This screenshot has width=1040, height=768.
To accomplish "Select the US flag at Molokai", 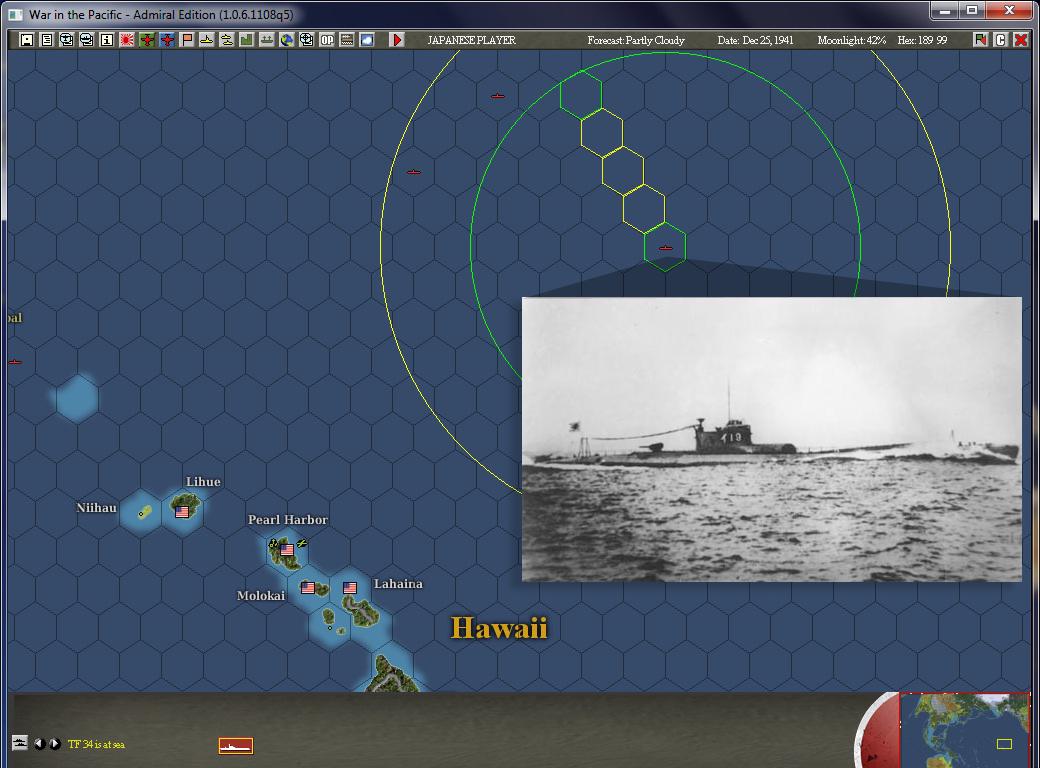I will (308, 588).
